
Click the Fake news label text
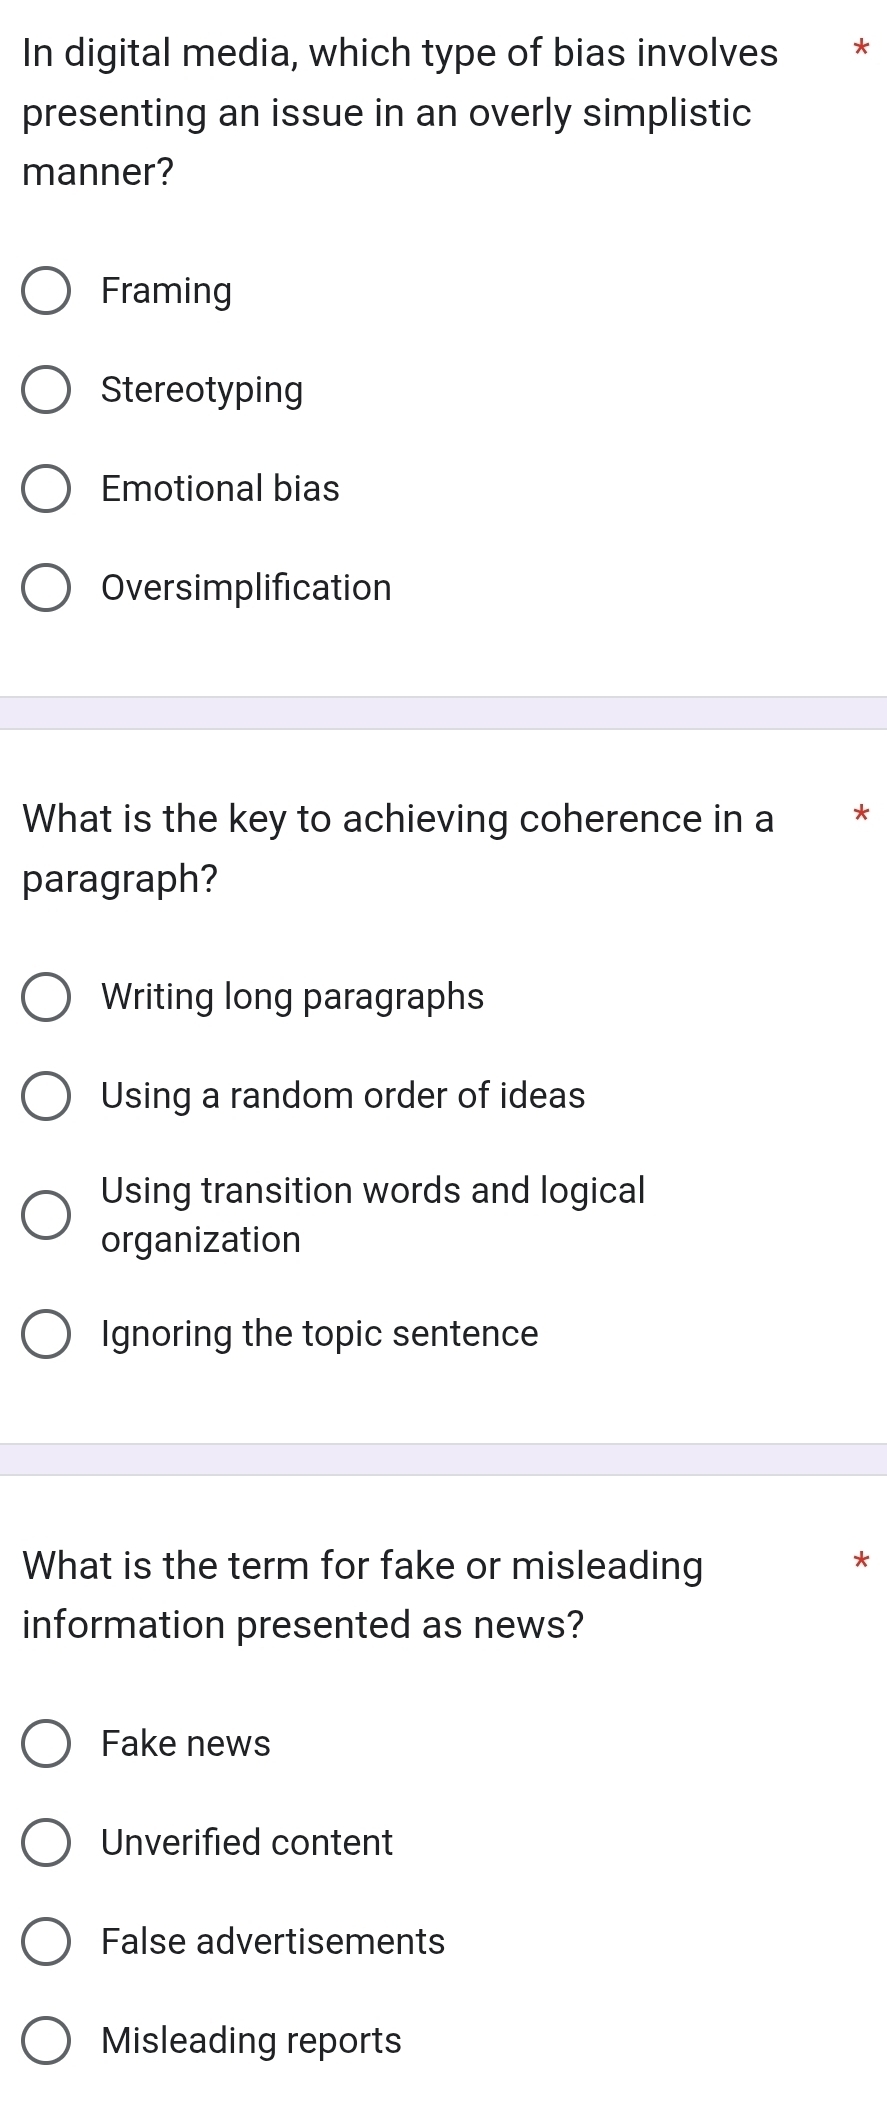tap(186, 1744)
